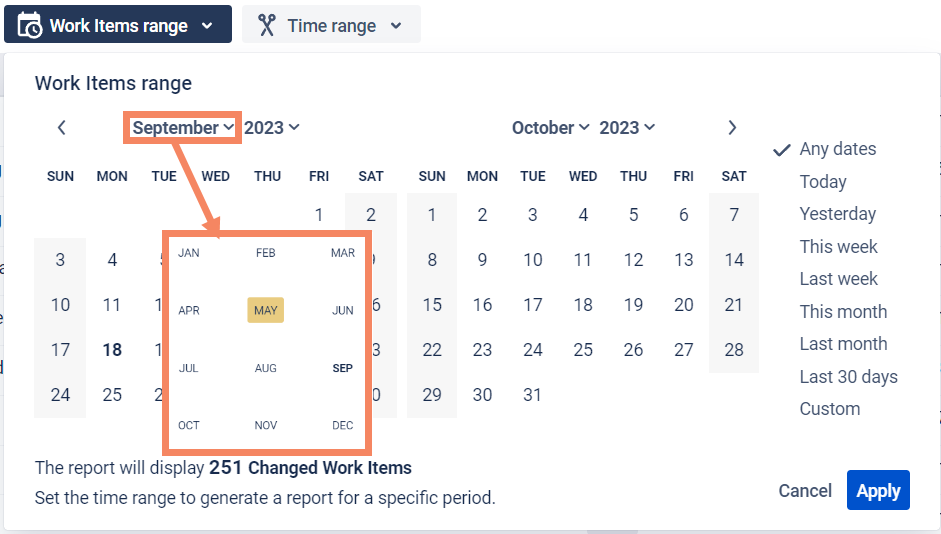Cancel the Work Items range dialog

(805, 491)
